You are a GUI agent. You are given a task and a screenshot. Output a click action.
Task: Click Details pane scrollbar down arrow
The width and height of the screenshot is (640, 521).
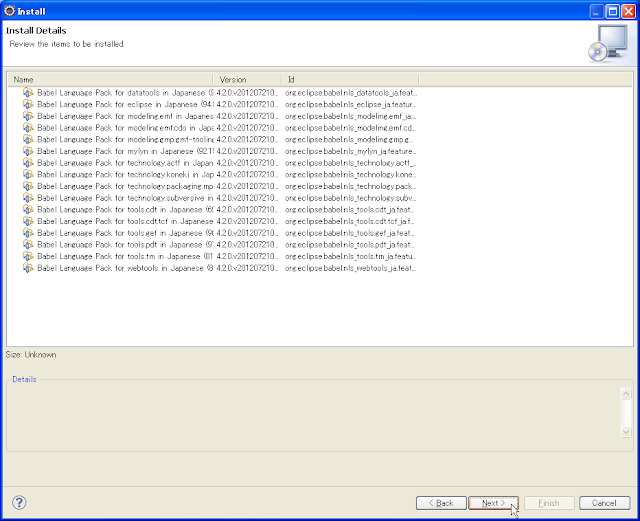[x=625, y=432]
